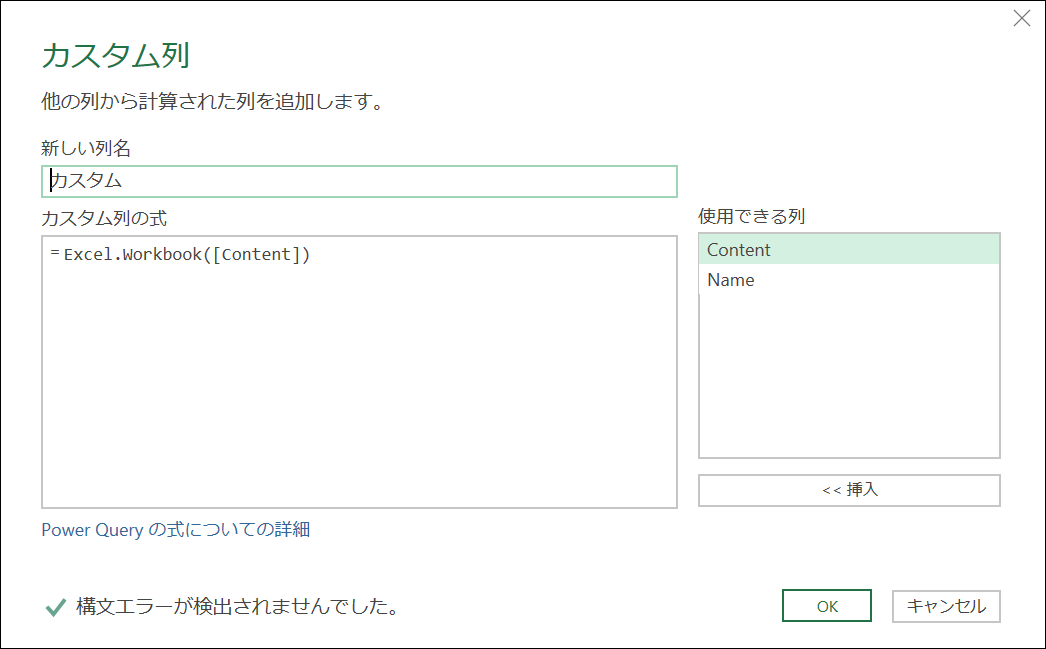The height and width of the screenshot is (649, 1046).
Task: Click the 構文エラーが検出されませんでした status message
Action: pos(237,606)
